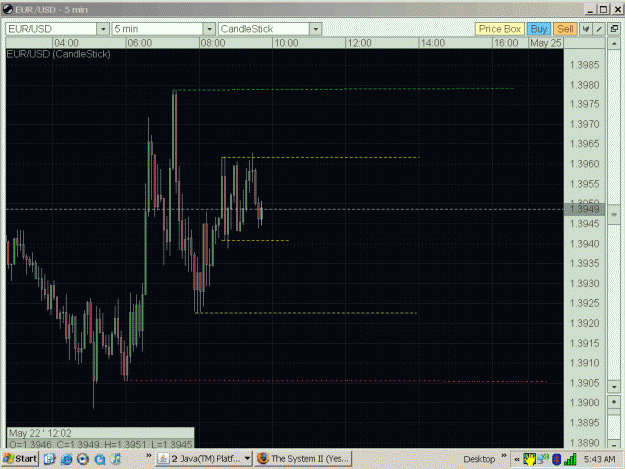The width and height of the screenshot is (625, 469).
Task: Click the upper yellow dashed line near 1.3960
Action: [320, 157]
